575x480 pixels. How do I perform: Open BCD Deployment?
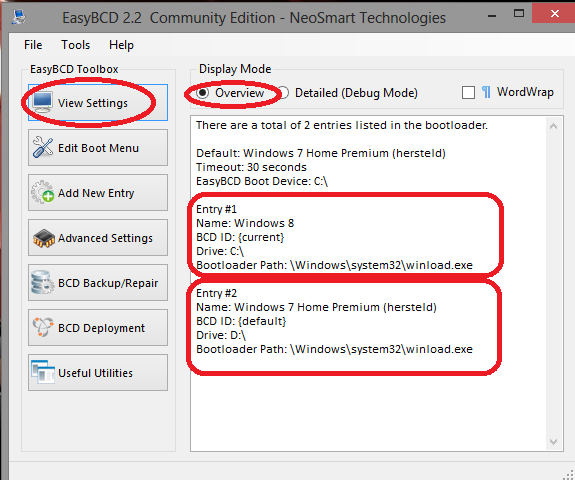tap(98, 327)
